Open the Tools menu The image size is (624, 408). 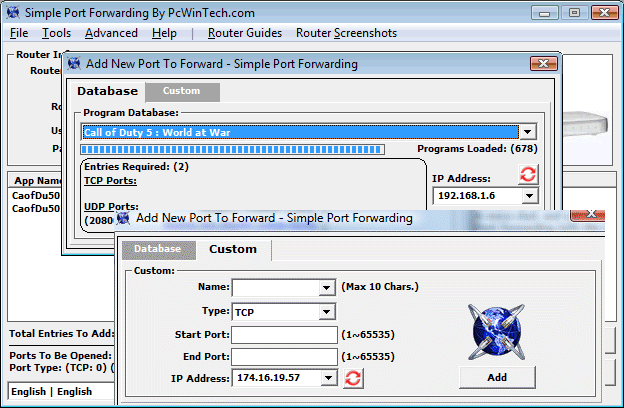[x=57, y=33]
